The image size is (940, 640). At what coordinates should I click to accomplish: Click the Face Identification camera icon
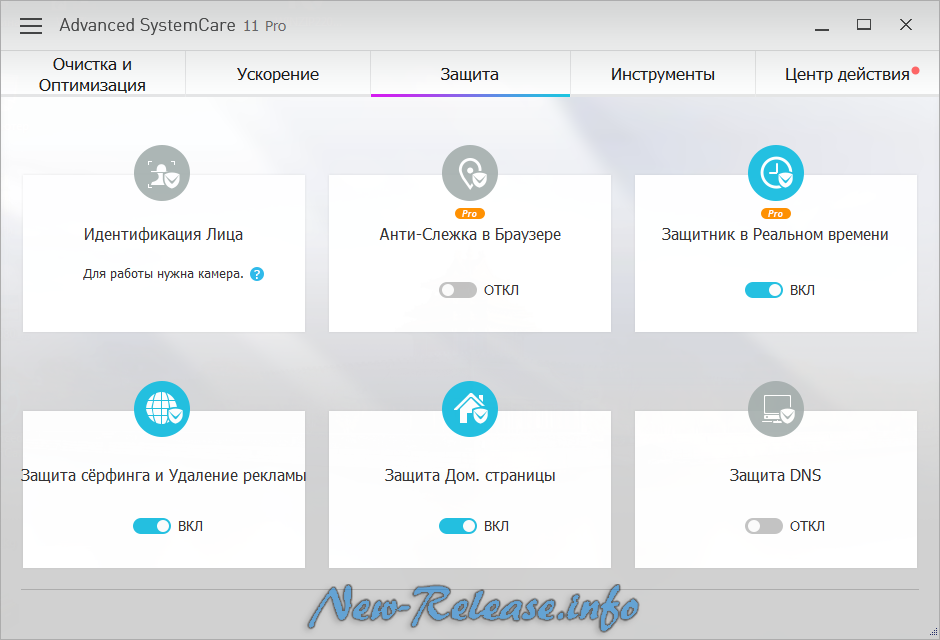coord(162,173)
